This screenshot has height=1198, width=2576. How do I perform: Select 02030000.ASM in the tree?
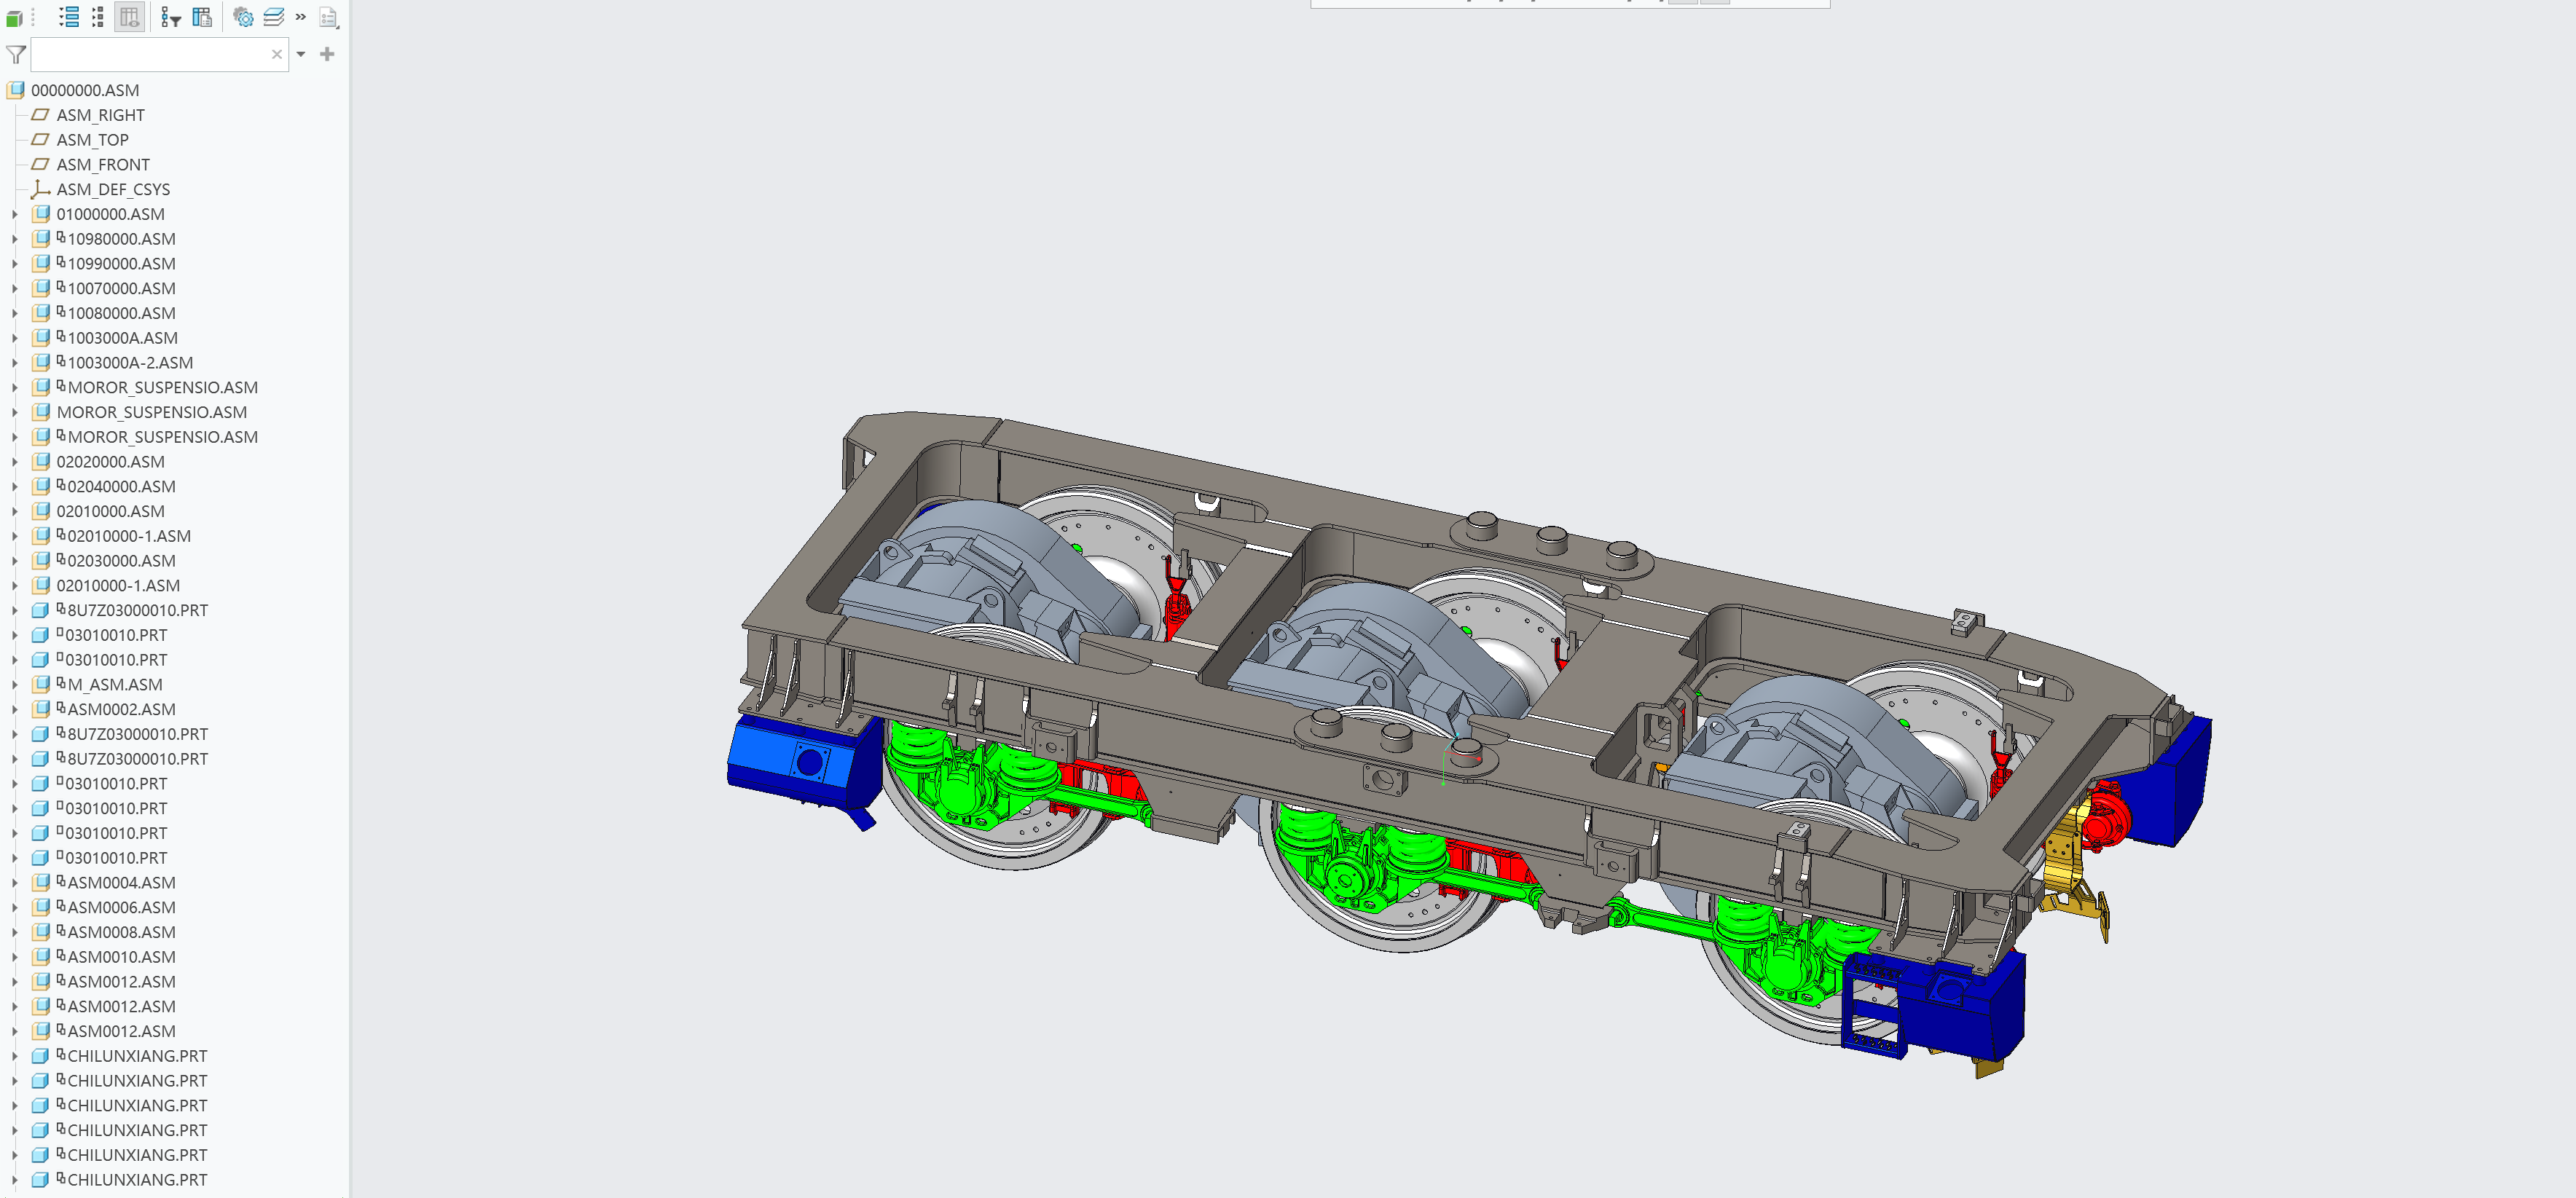click(121, 561)
